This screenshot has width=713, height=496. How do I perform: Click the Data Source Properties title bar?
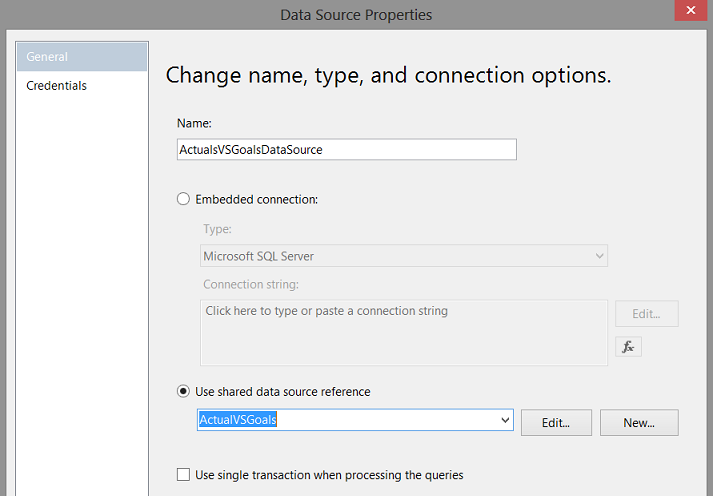pyautogui.click(x=356, y=14)
